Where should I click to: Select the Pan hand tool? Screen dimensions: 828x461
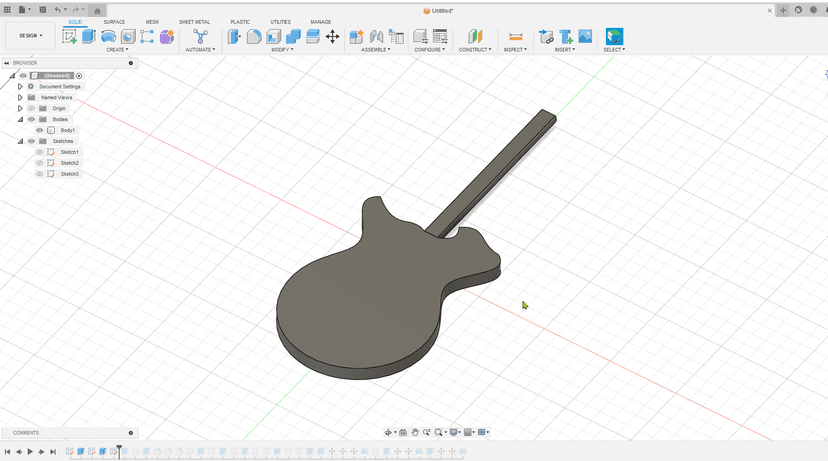[x=415, y=433]
